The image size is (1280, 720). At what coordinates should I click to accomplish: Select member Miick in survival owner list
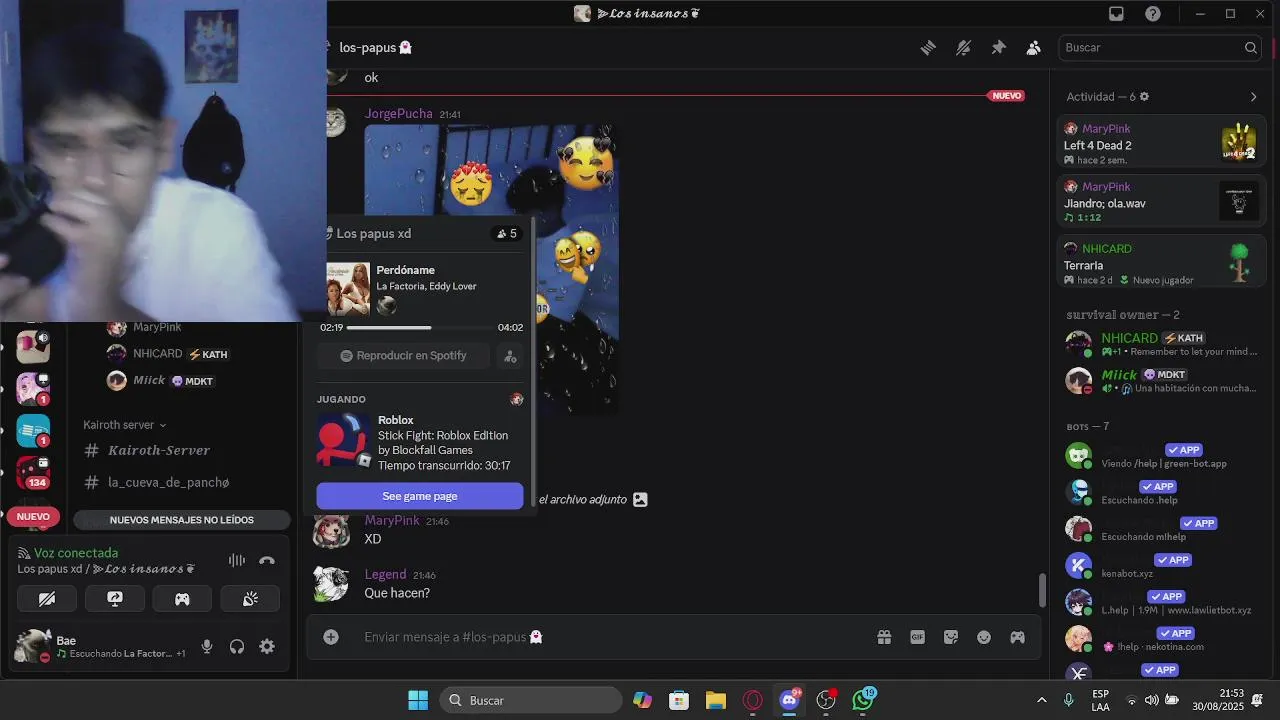click(1161, 381)
